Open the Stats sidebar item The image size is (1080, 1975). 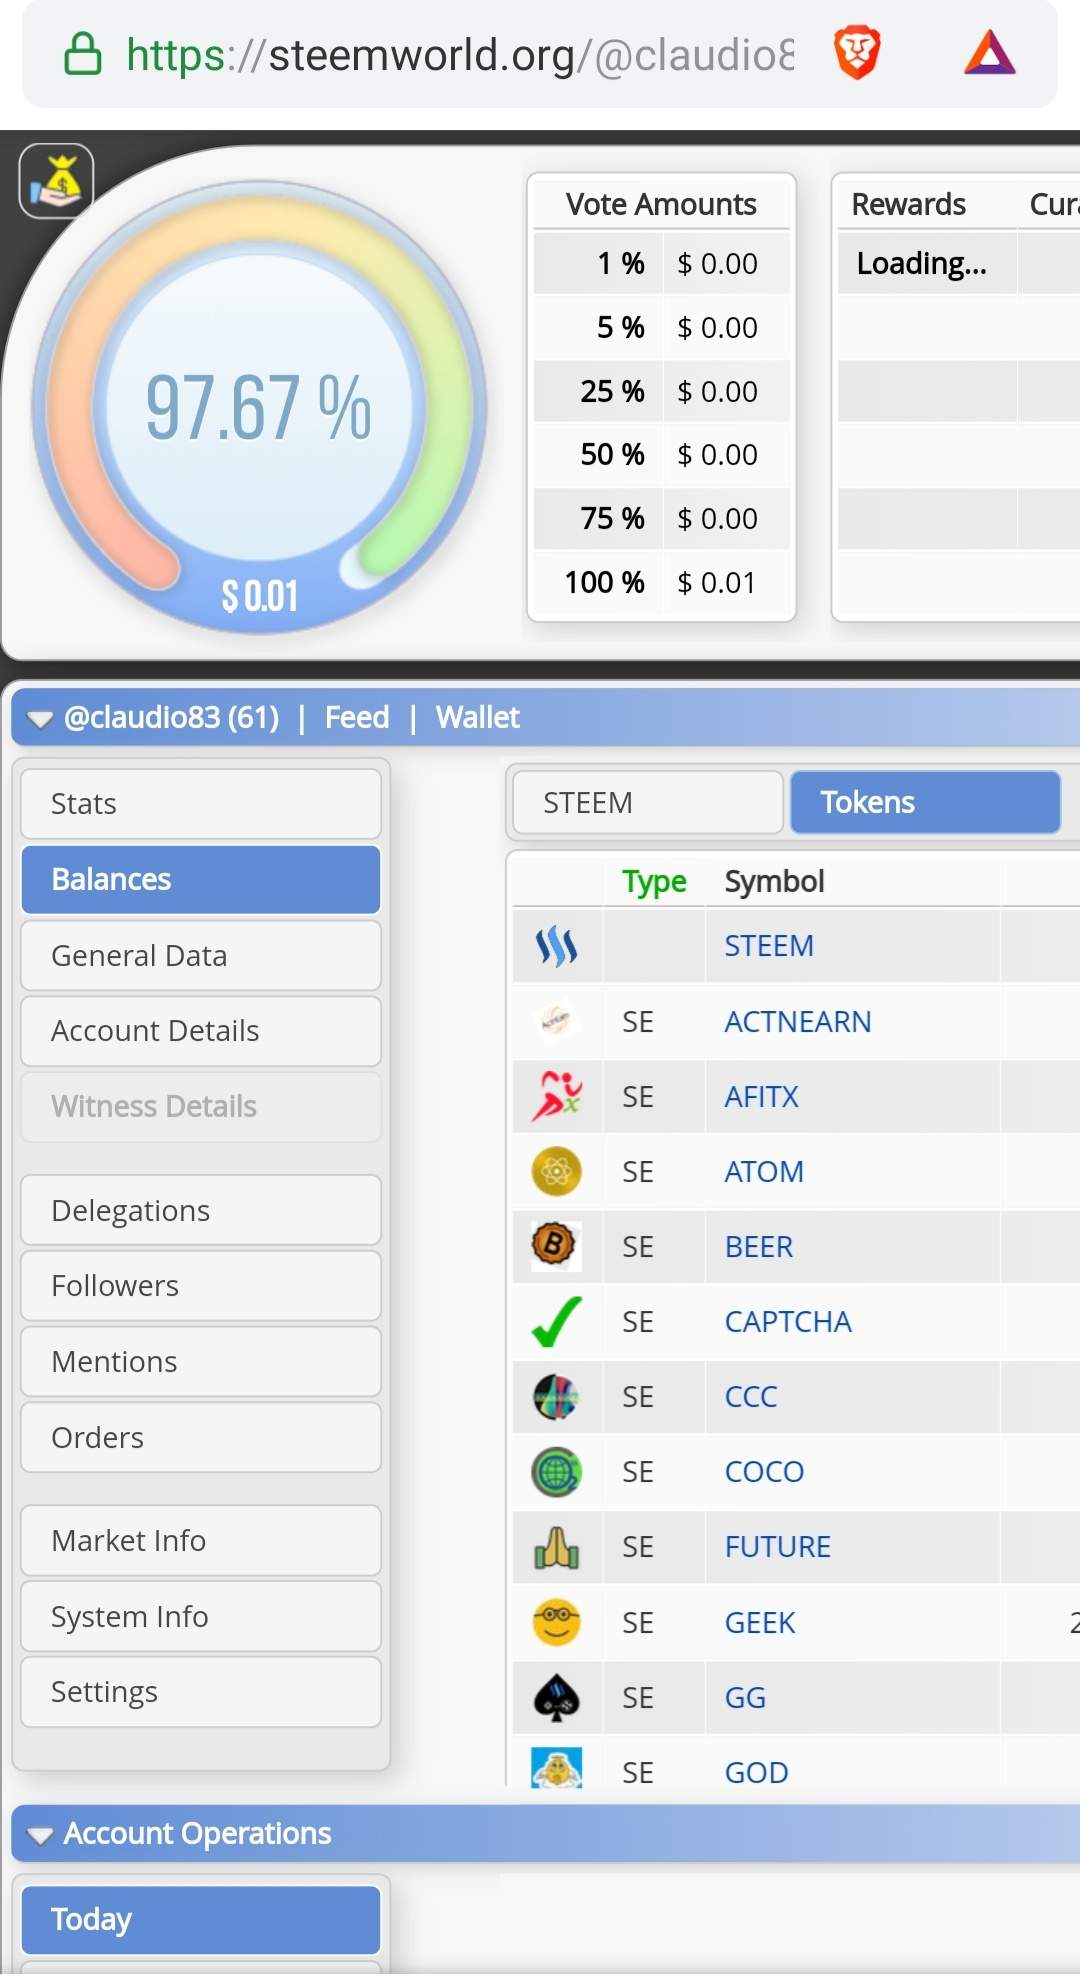pos(200,804)
